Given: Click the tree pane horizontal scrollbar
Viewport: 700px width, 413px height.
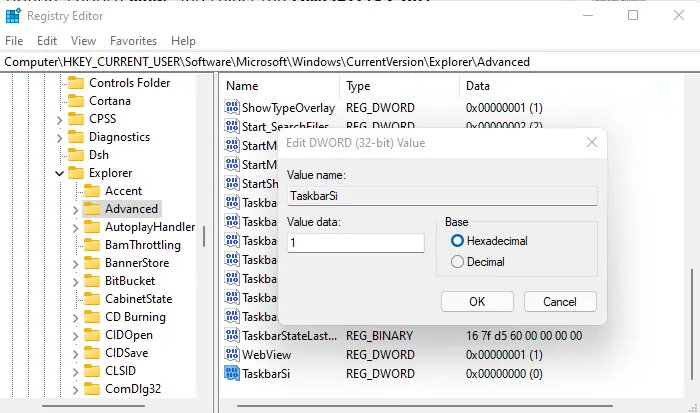Looking at the screenshot, I should (93, 406).
